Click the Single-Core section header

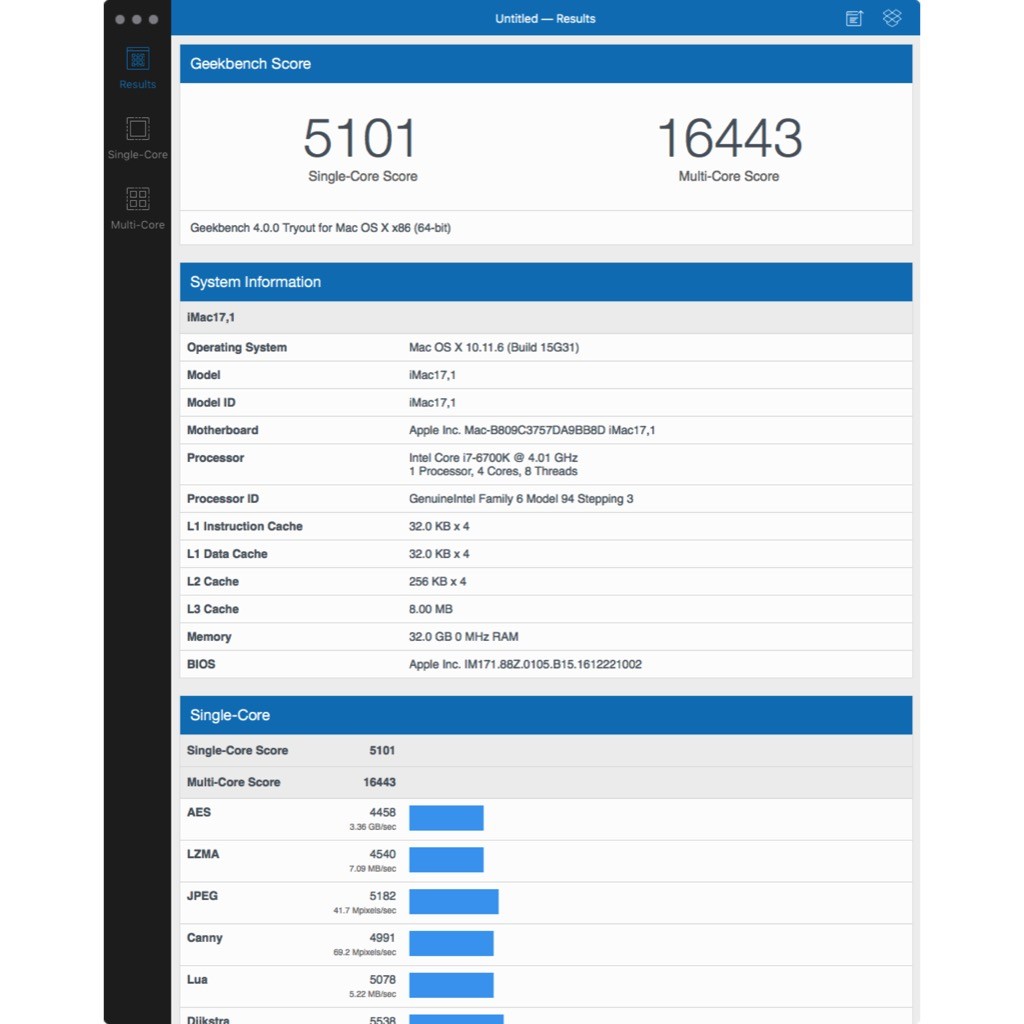pyautogui.click(x=546, y=715)
